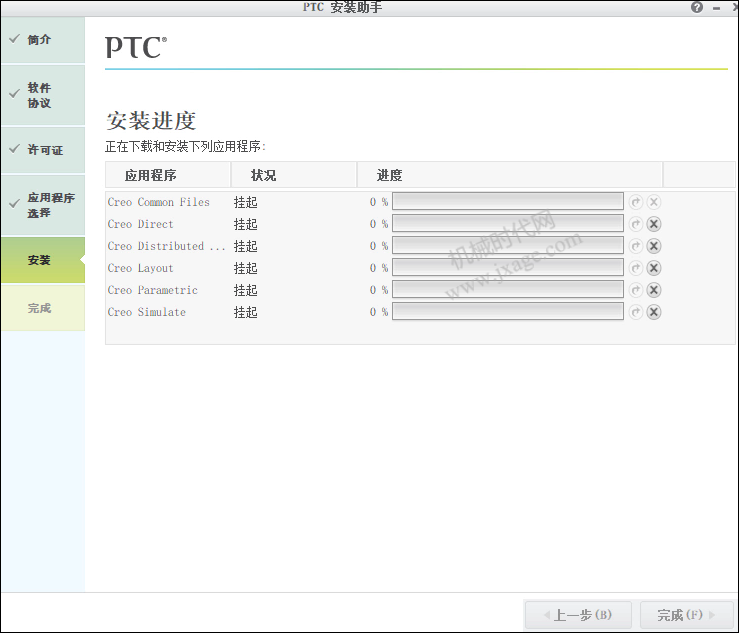The height and width of the screenshot is (633, 739).
Task: Go to the 简介 step
Action: [43, 40]
